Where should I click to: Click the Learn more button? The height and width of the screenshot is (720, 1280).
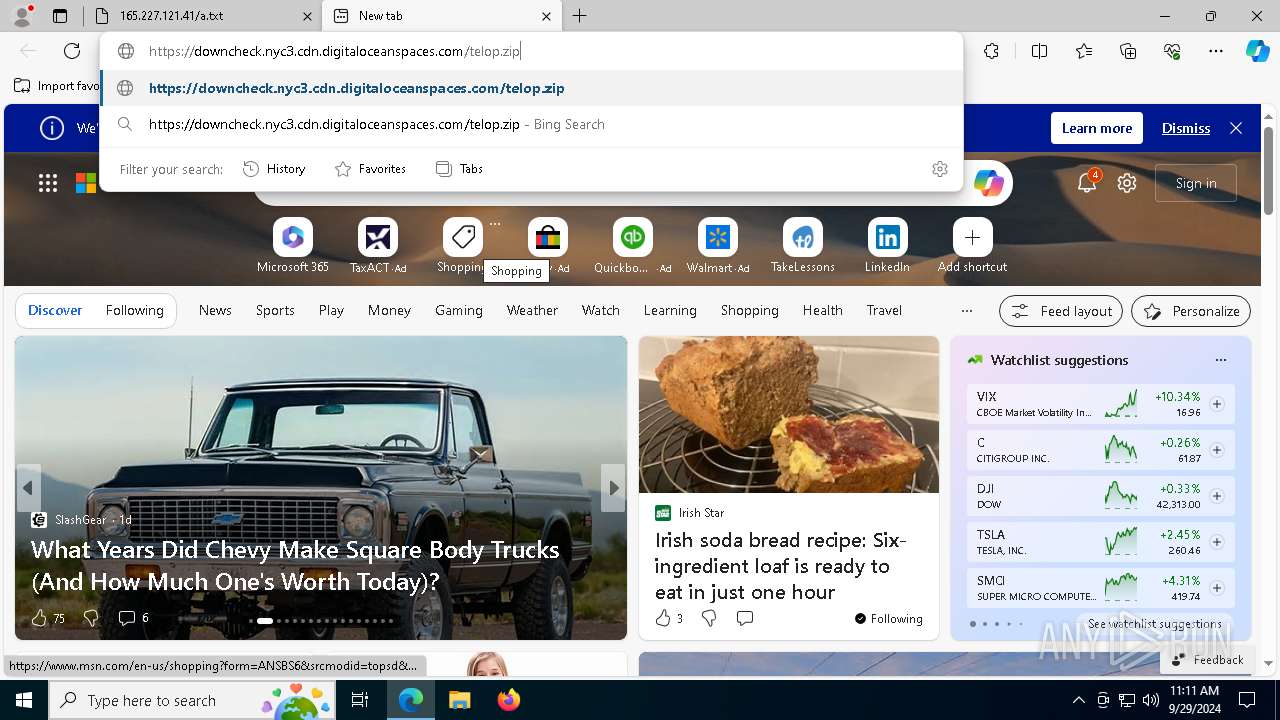[1096, 128]
